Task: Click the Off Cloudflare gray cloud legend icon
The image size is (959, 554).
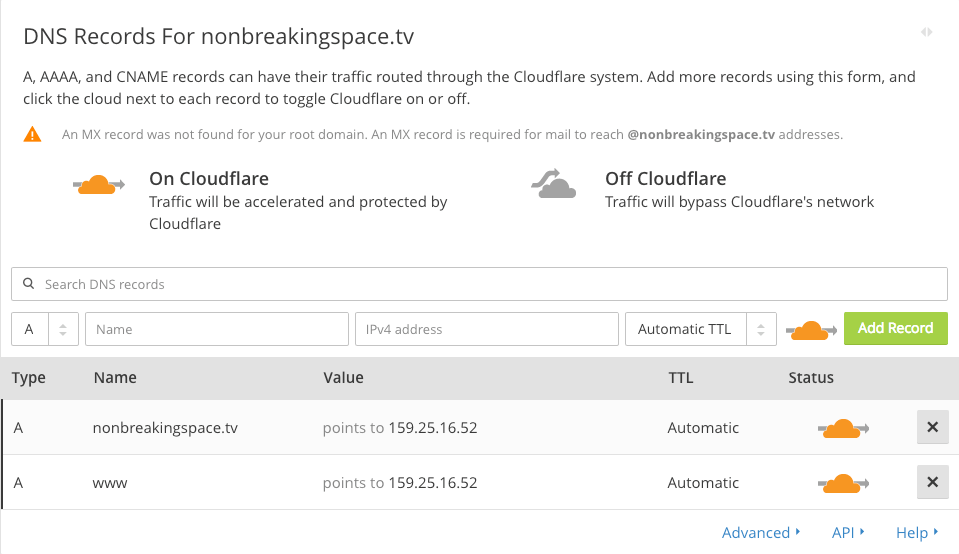Action: click(554, 184)
